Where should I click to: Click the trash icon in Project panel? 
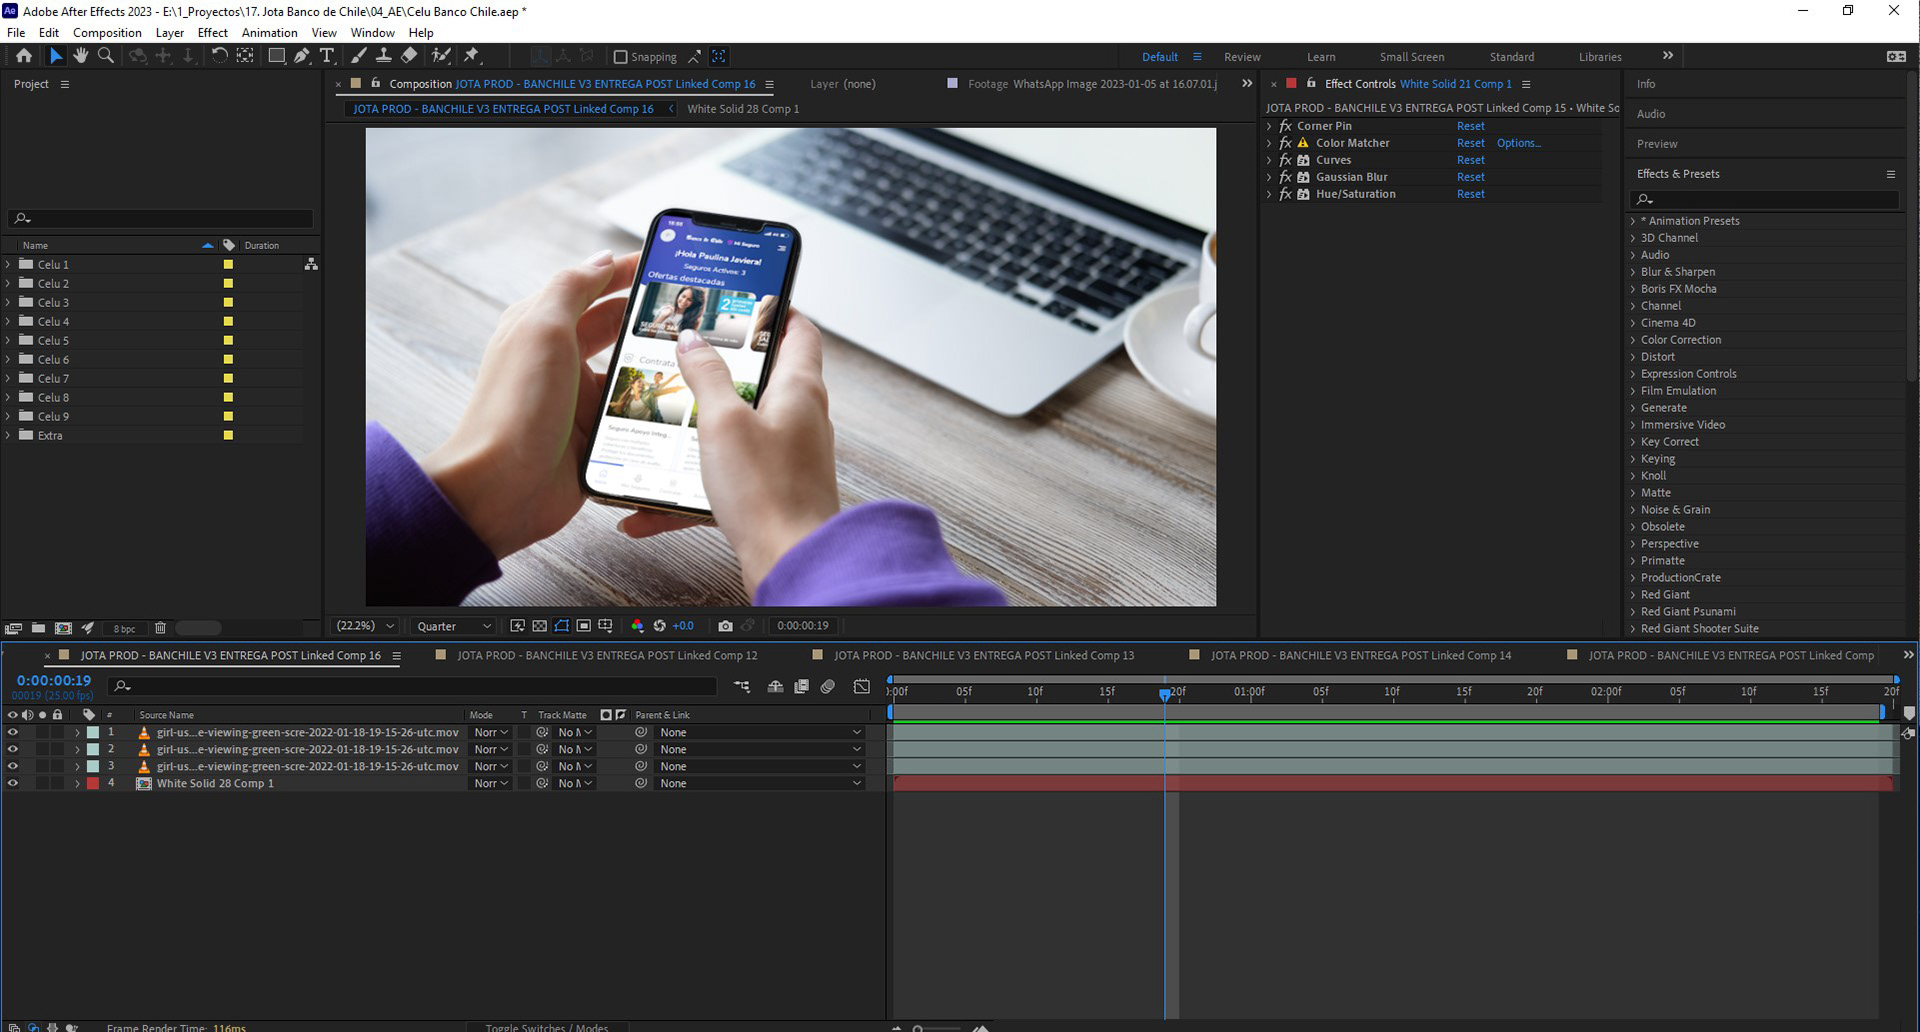pos(160,628)
